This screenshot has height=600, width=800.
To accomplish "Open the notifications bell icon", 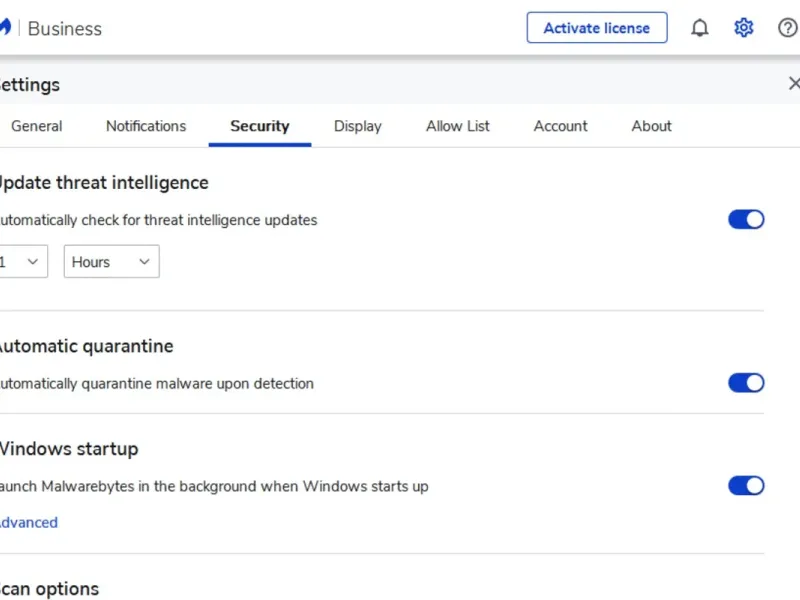I will (700, 28).
